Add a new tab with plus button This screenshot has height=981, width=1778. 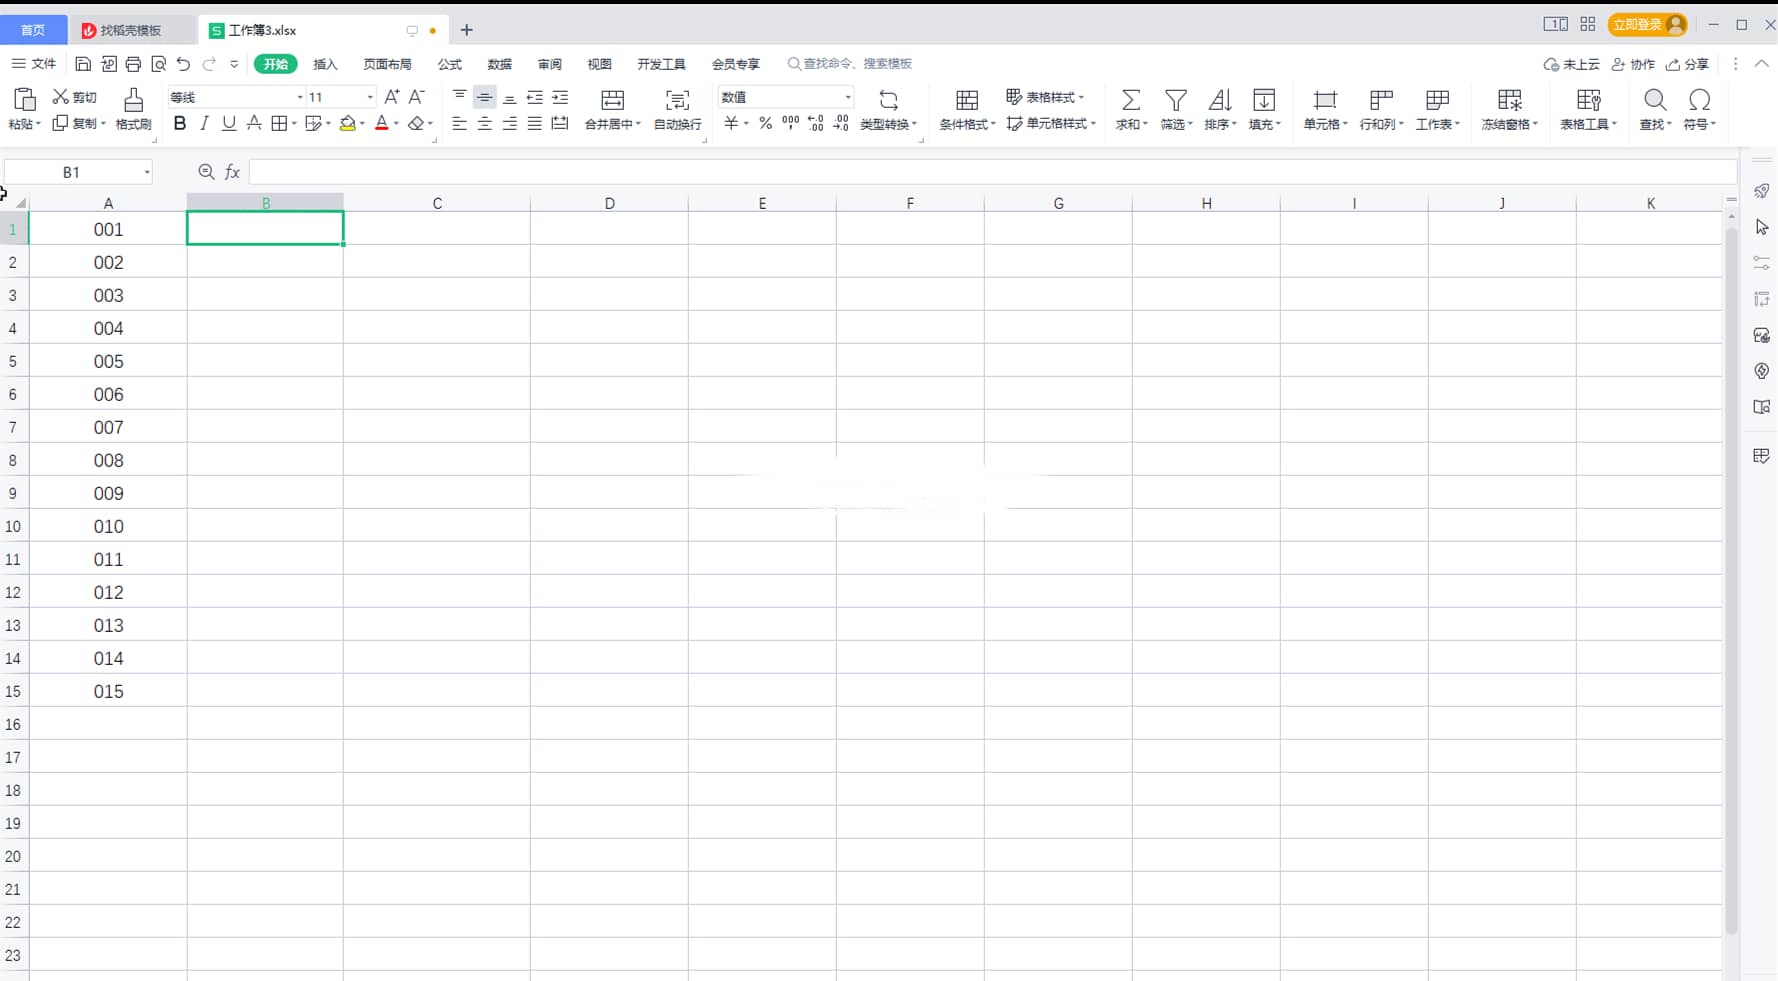click(x=466, y=30)
